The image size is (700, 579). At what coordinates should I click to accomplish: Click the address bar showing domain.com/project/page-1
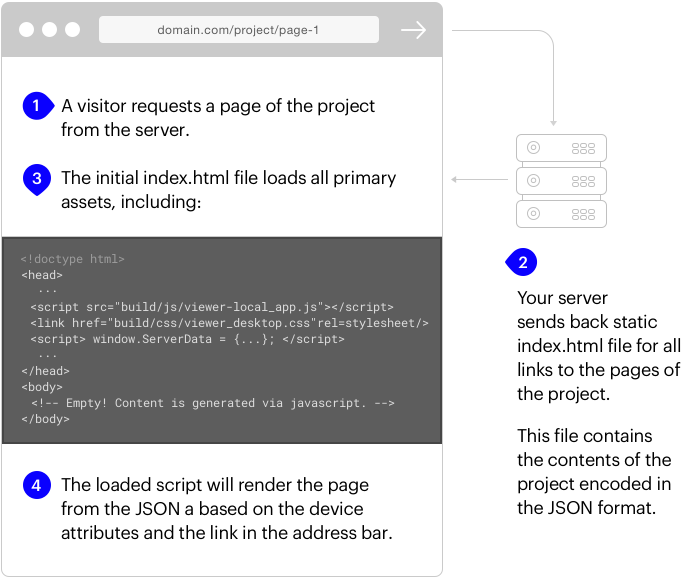point(239,29)
